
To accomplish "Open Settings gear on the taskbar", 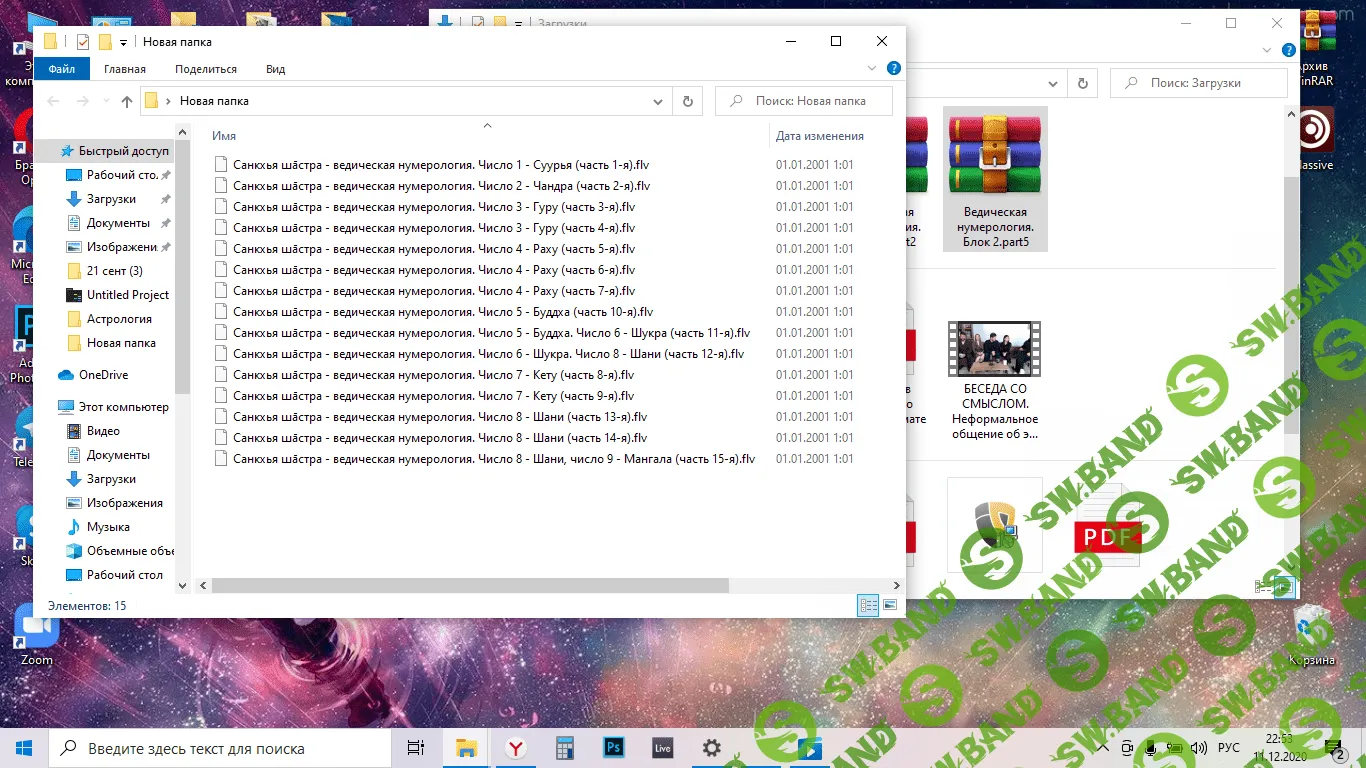I will click(711, 748).
